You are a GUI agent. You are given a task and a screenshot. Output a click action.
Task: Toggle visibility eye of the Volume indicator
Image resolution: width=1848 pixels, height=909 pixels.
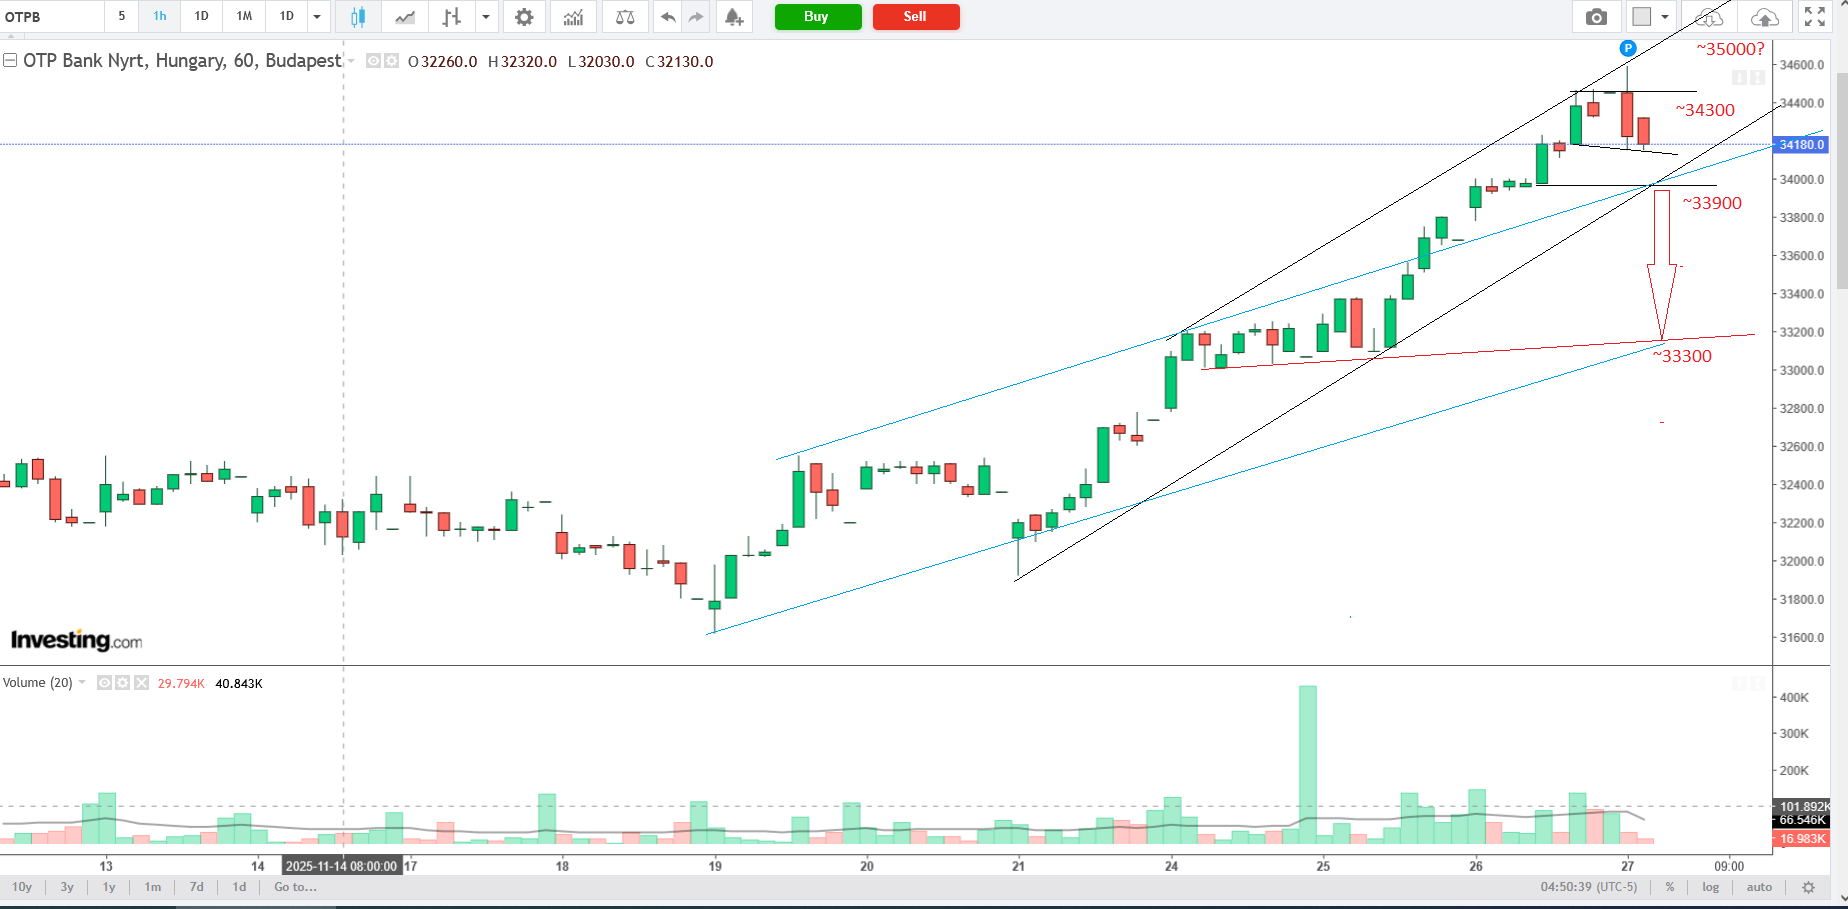pyautogui.click(x=104, y=683)
